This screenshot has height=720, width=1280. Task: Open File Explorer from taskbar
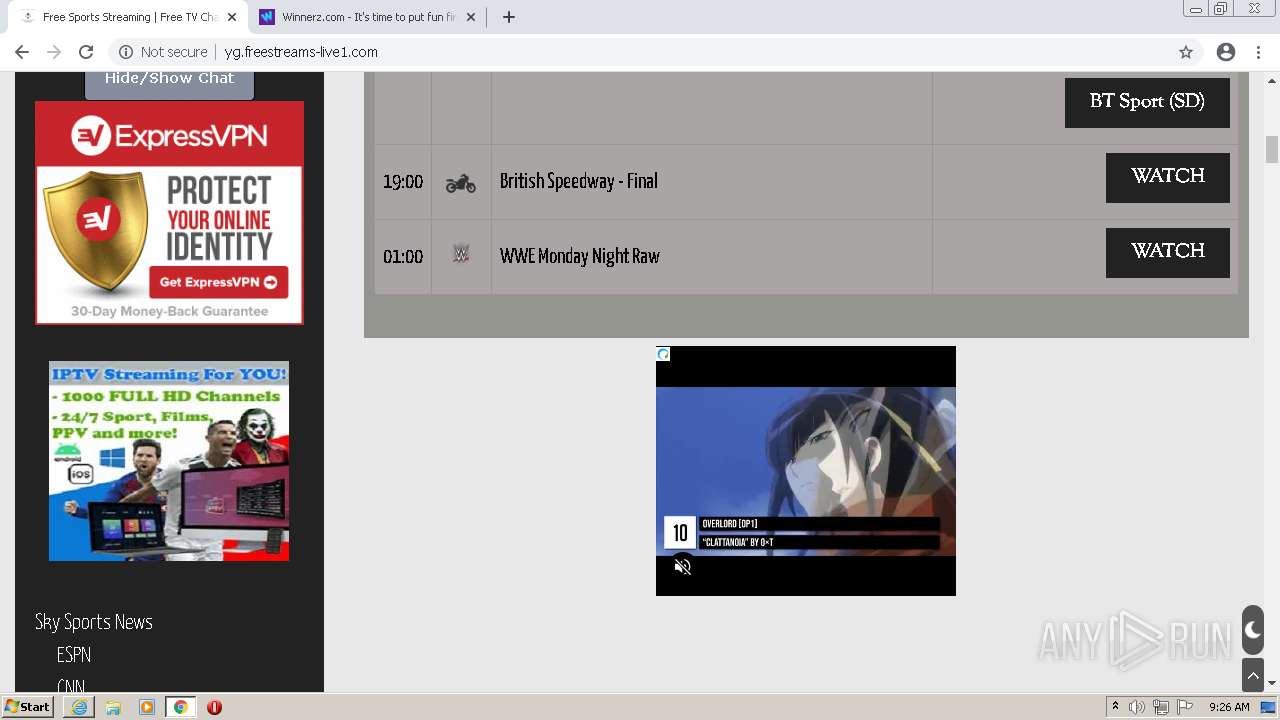pyautogui.click(x=113, y=707)
